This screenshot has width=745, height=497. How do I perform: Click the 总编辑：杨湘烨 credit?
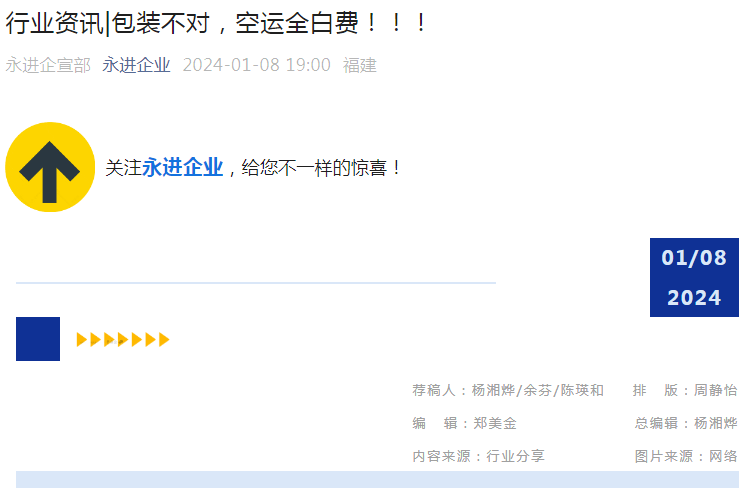pos(686,423)
